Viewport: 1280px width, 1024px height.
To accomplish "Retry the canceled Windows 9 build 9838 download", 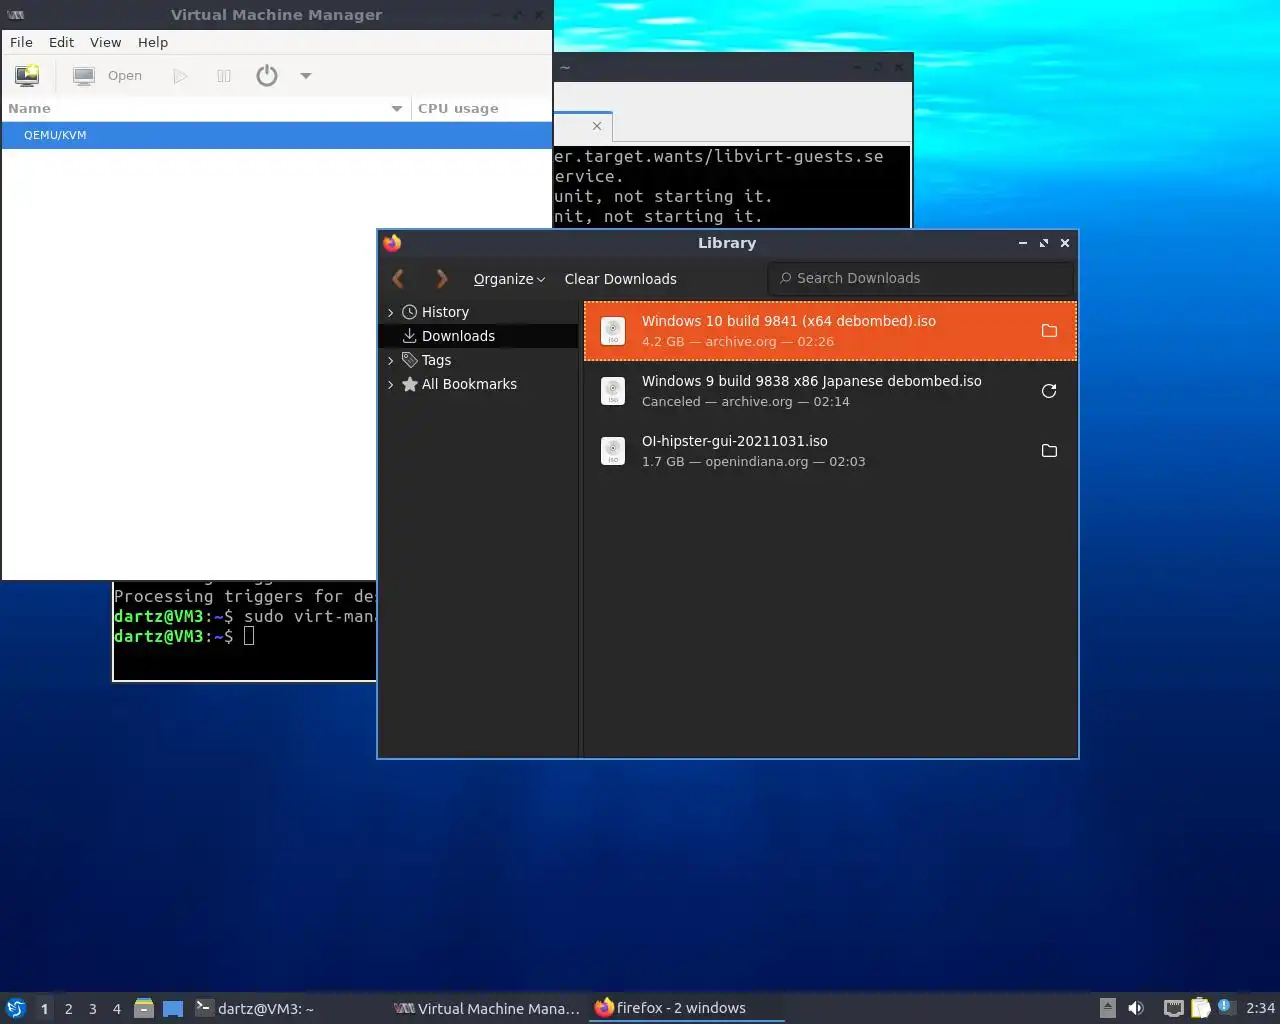I will (1049, 391).
